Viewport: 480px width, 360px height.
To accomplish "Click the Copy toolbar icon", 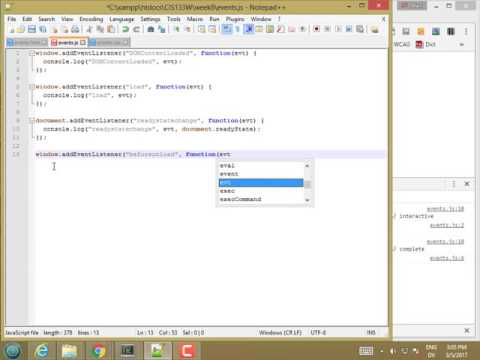I will point(100,30).
